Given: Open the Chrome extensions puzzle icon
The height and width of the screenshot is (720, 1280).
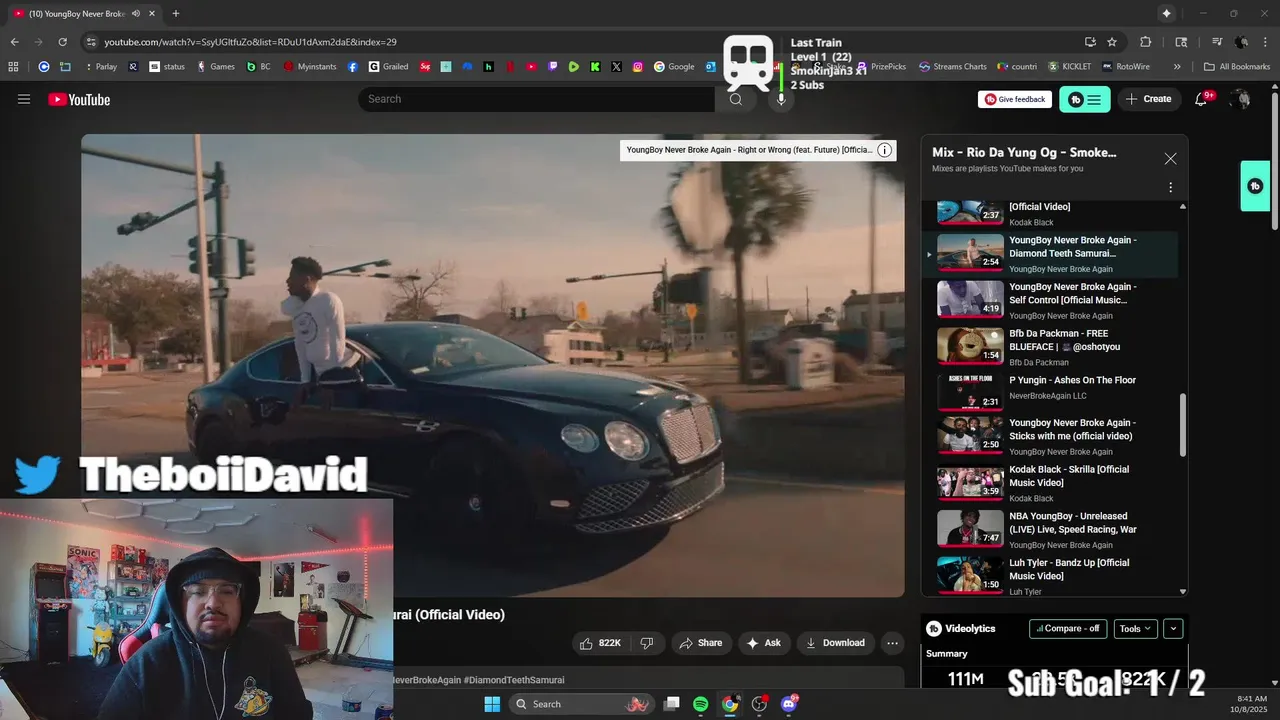Looking at the screenshot, I should pyautogui.click(x=1146, y=42).
